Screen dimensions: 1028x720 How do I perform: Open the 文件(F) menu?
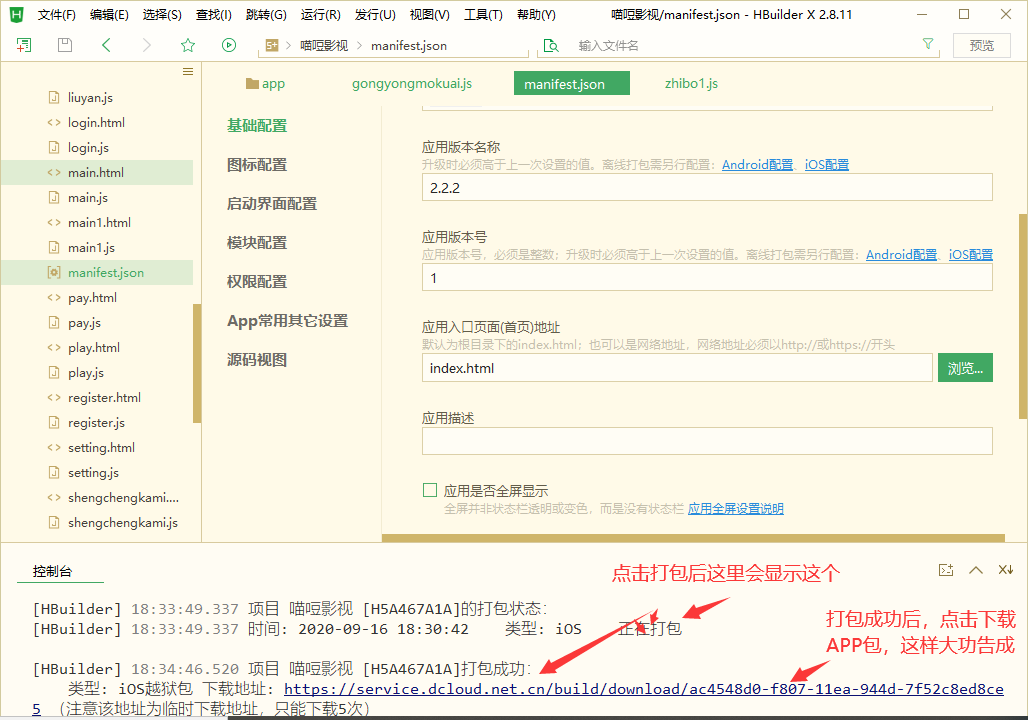[56, 14]
